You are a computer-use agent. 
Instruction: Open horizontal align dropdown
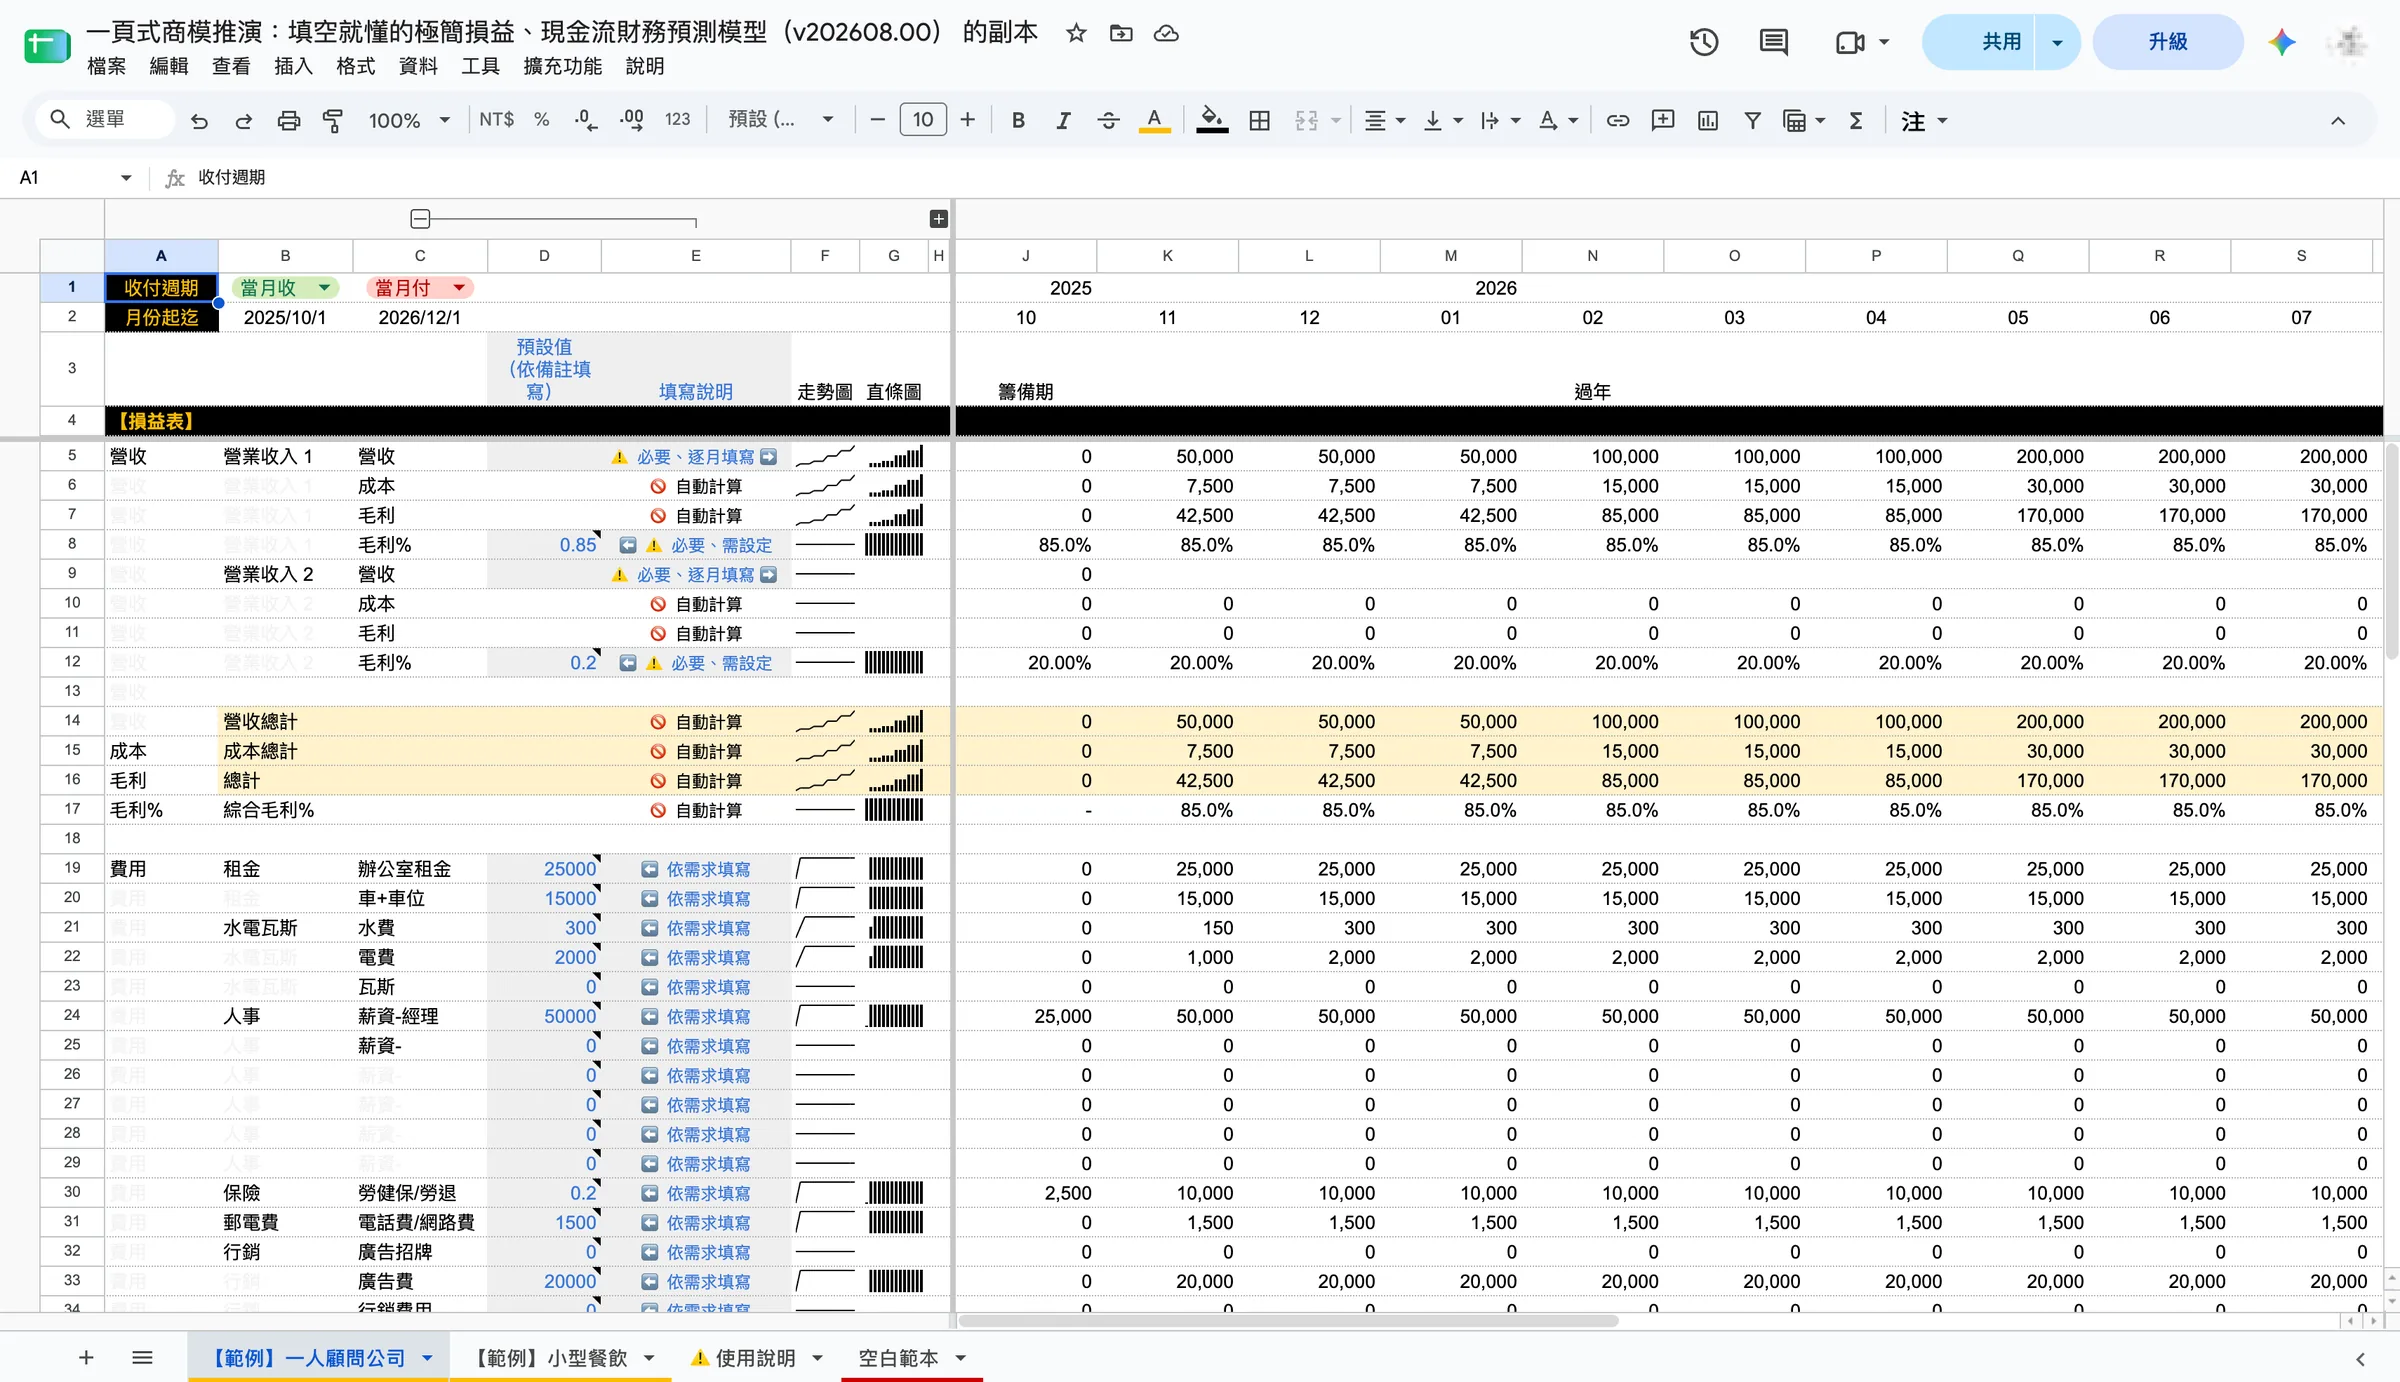(1385, 121)
